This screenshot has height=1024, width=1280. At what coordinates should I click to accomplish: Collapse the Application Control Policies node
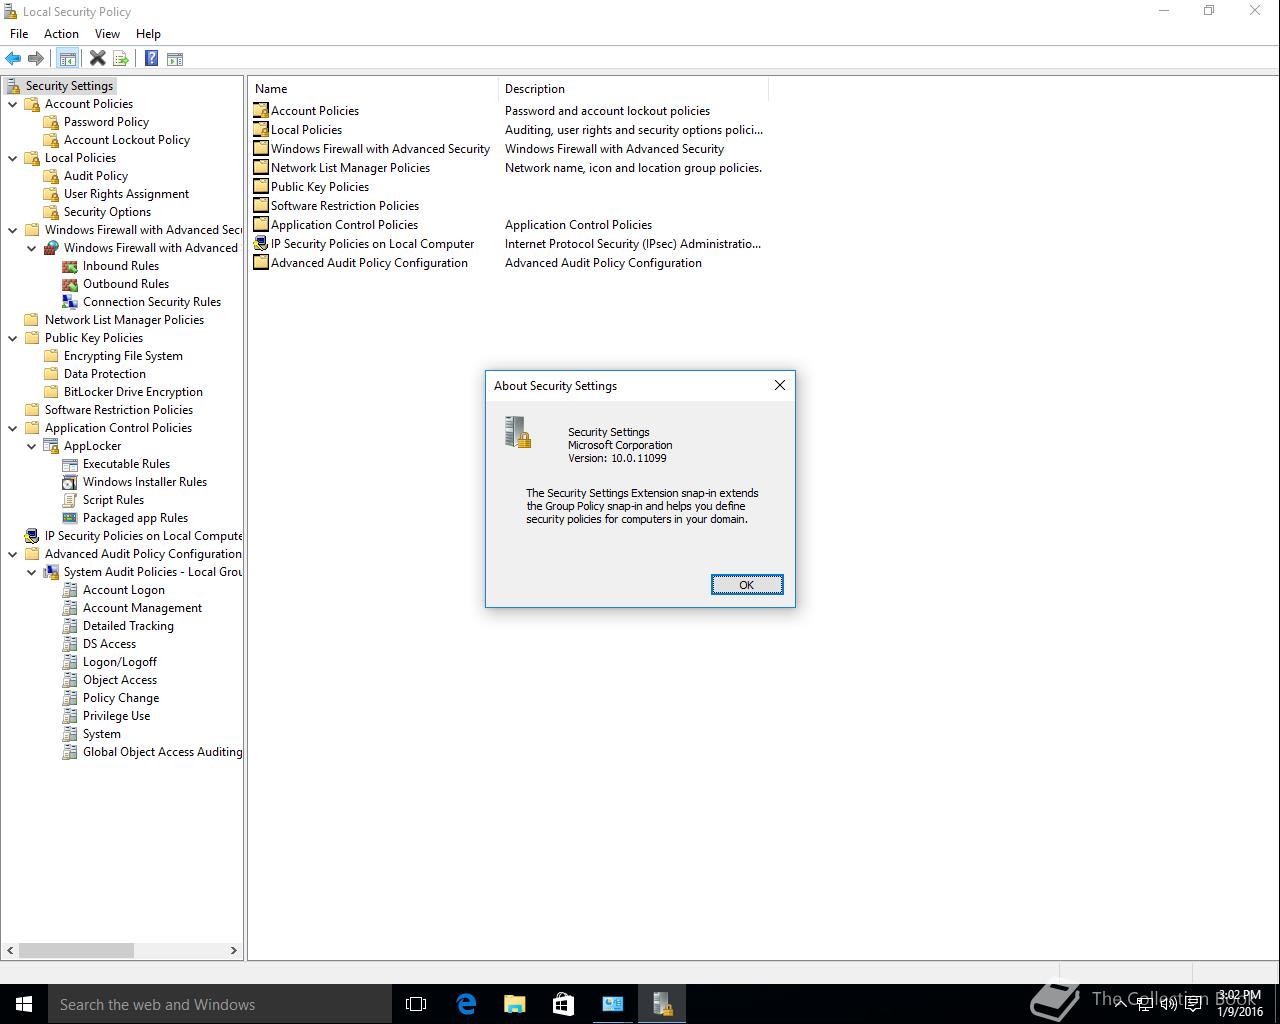pos(13,428)
